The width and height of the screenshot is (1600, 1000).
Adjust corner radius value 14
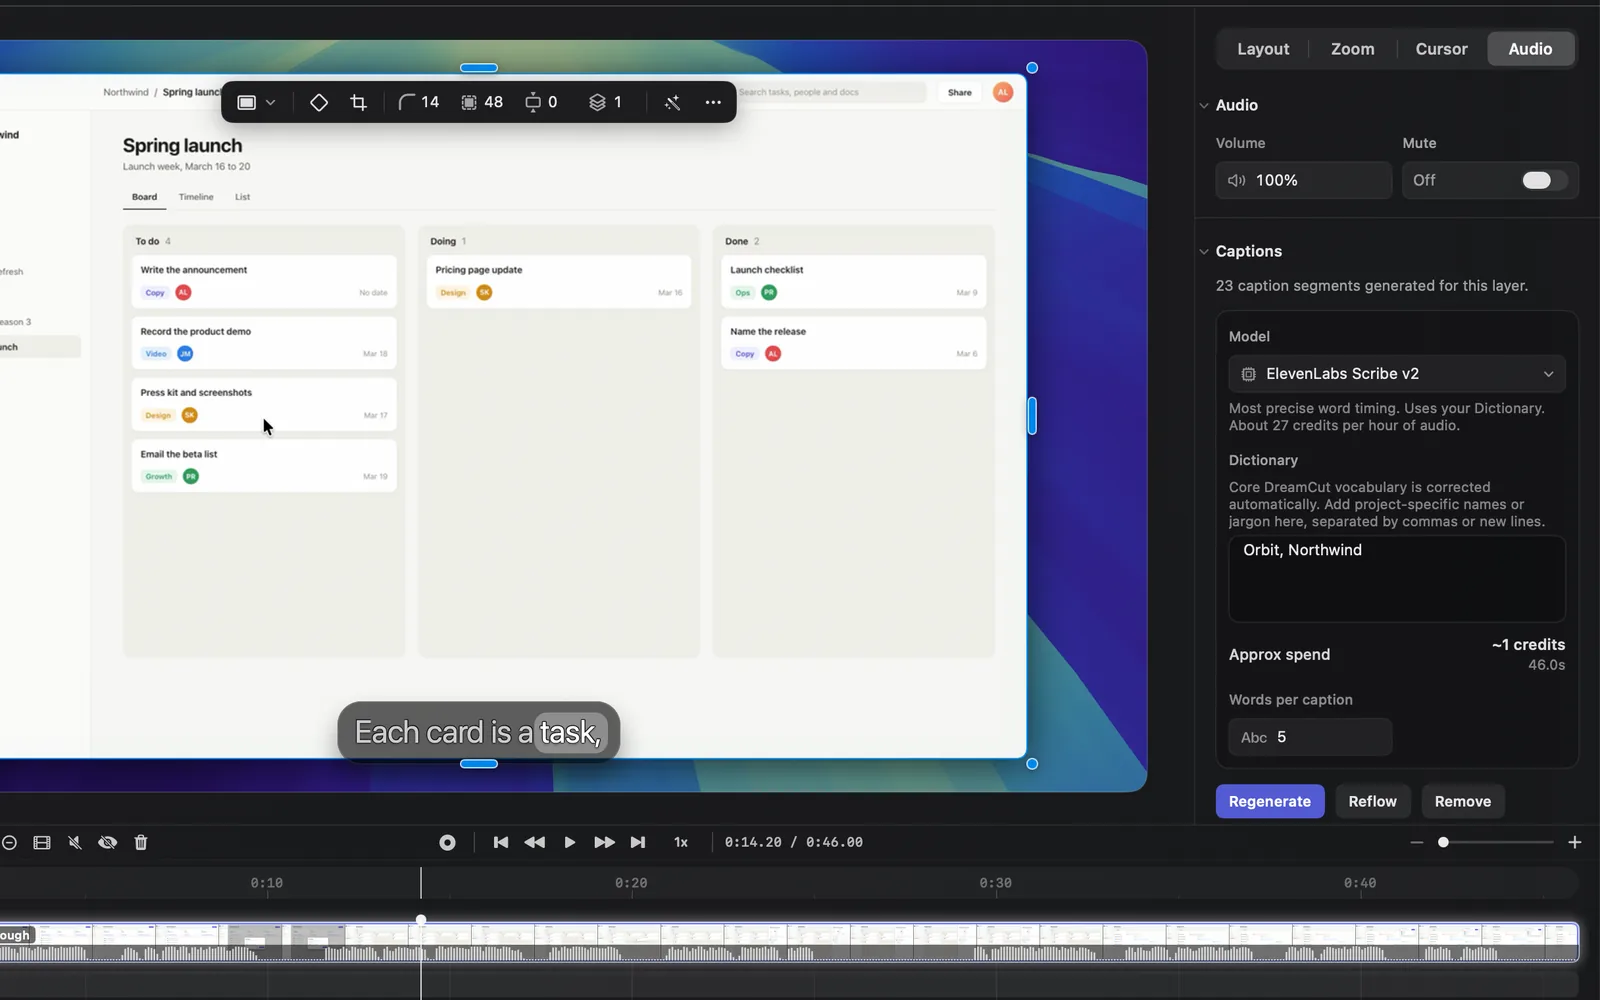click(419, 102)
